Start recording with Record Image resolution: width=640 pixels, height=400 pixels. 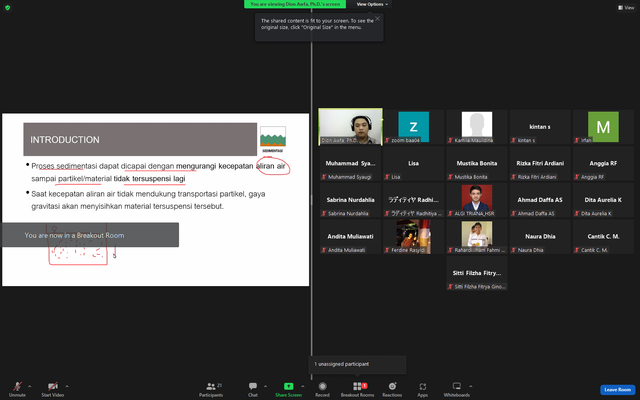coord(322,389)
